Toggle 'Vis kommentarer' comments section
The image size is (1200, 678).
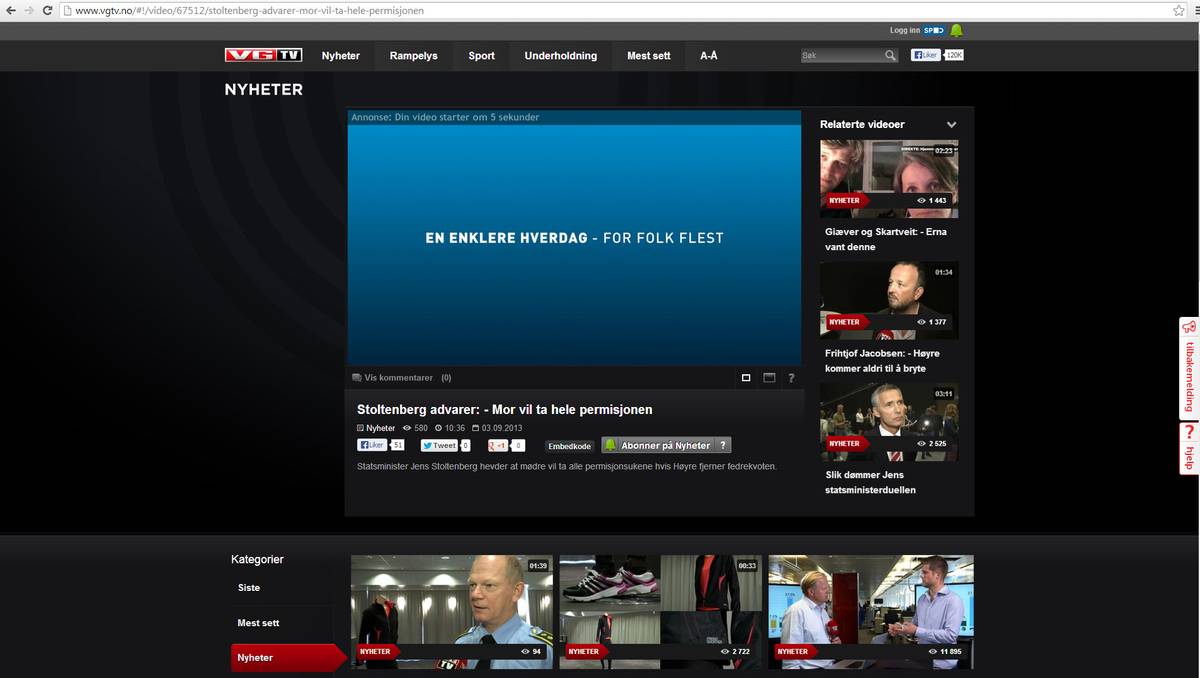click(399, 378)
